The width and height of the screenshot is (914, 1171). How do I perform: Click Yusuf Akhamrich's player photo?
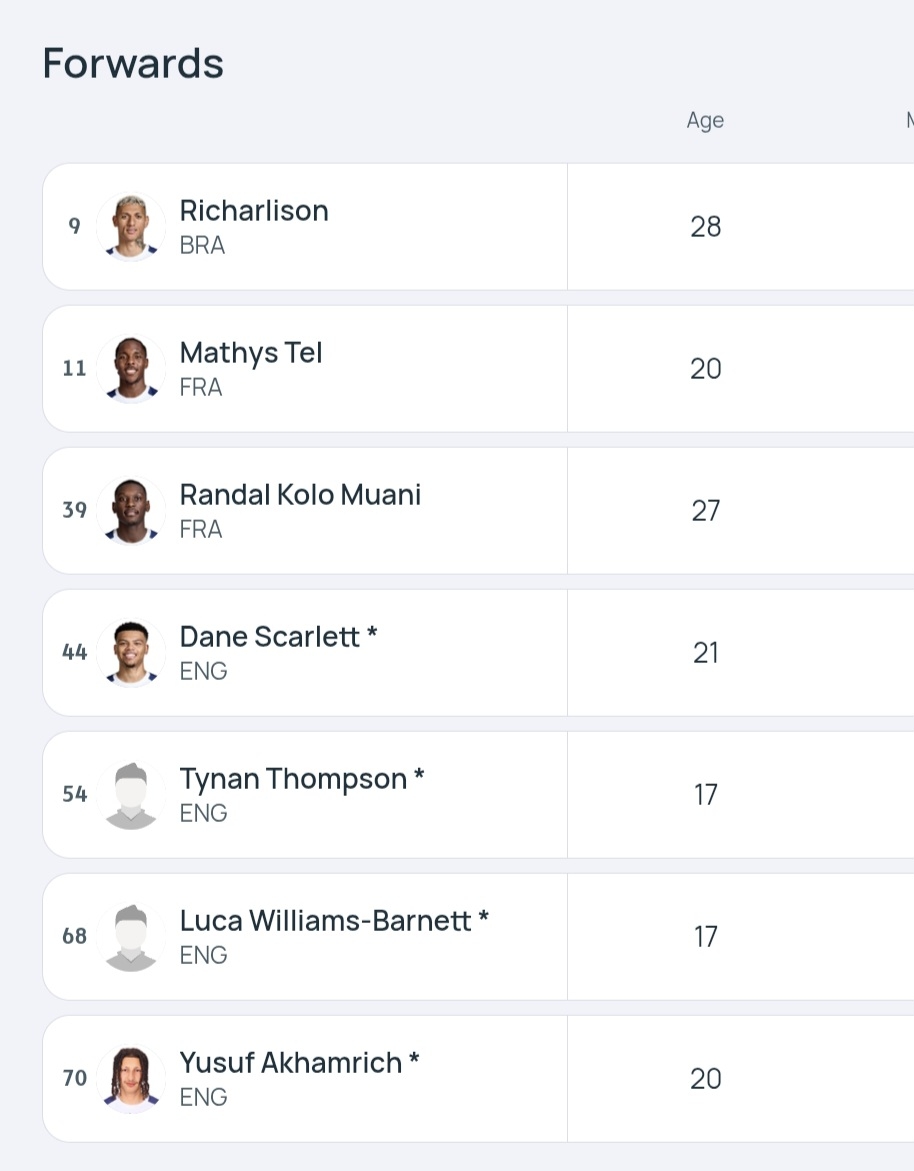coord(131,1079)
